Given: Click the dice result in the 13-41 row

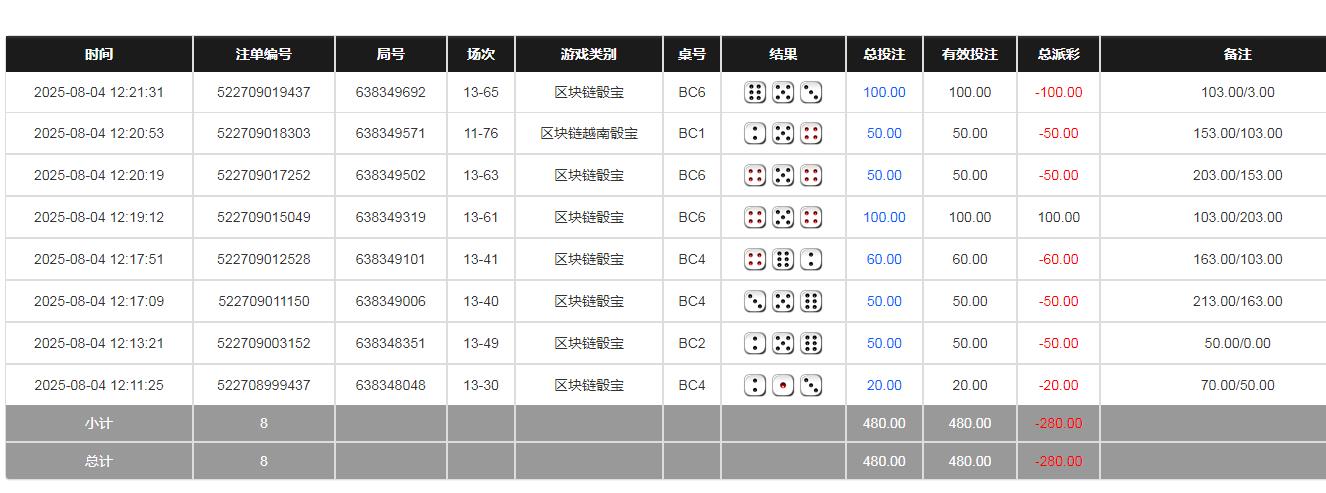Looking at the screenshot, I should (x=783, y=260).
